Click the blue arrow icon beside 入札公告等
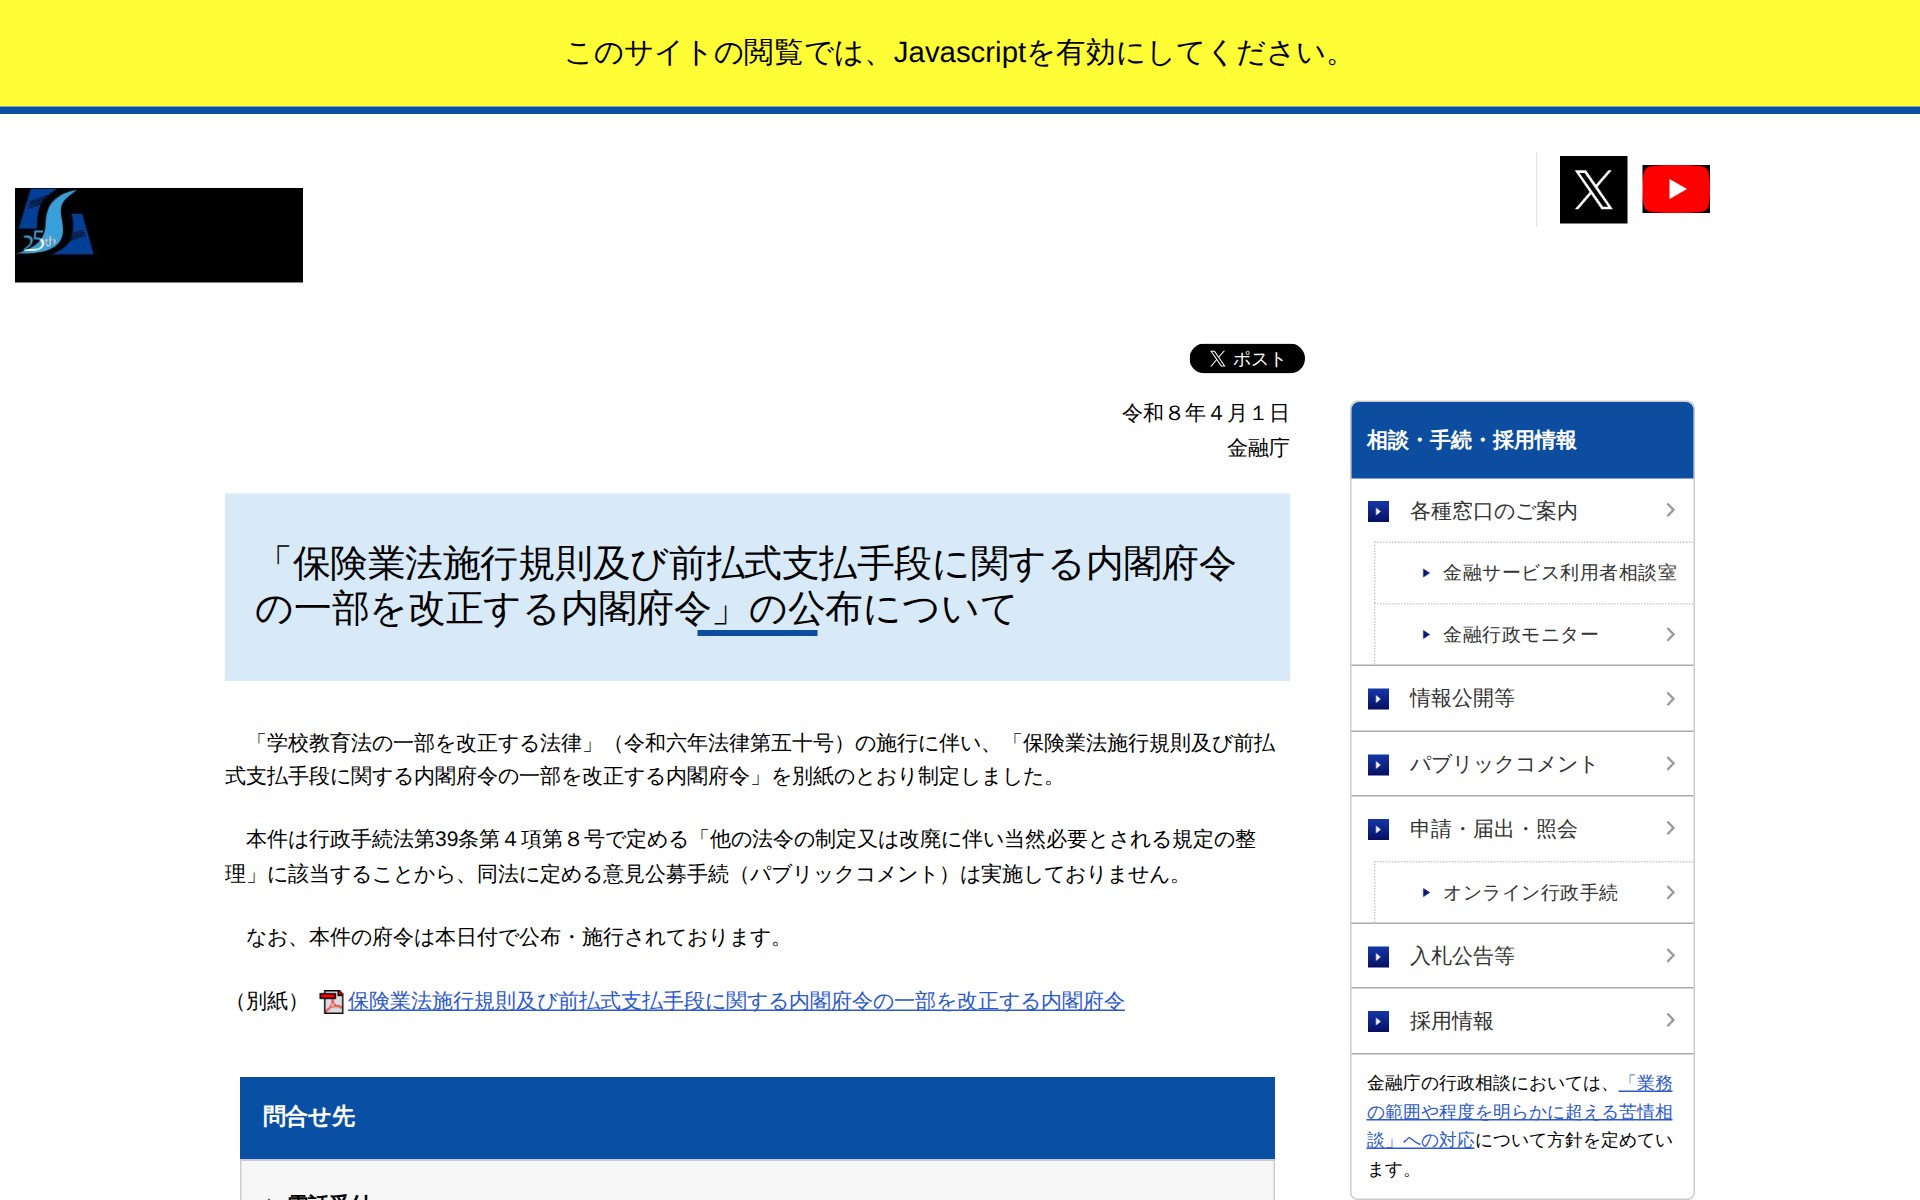Image resolution: width=1920 pixels, height=1200 pixels. coord(1378,957)
